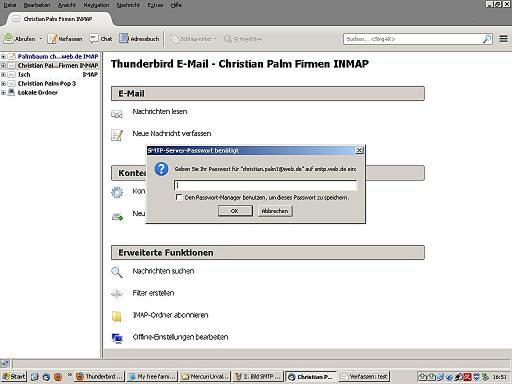Click the greyed Schlagwörter toolbar button
The height and width of the screenshot is (384, 512).
click(193, 39)
